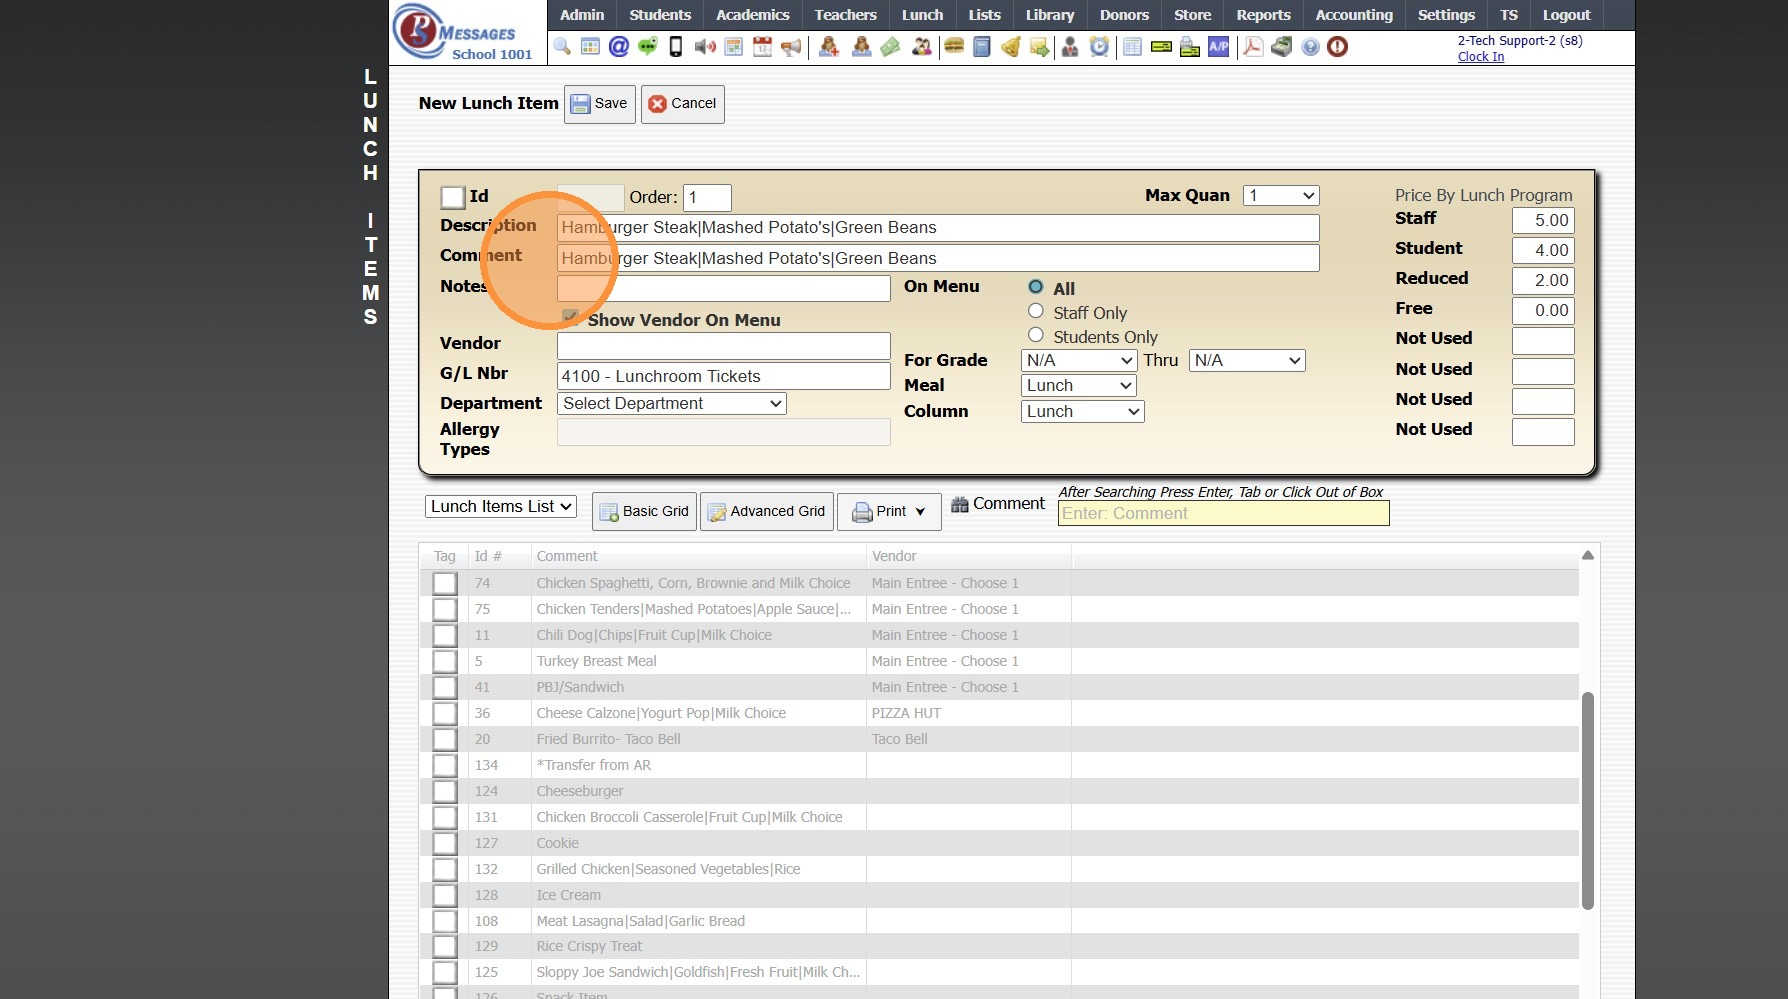This screenshot has height=999, width=1788.
Task: Click the alarm clock icon
Action: pyautogui.click(x=1099, y=47)
